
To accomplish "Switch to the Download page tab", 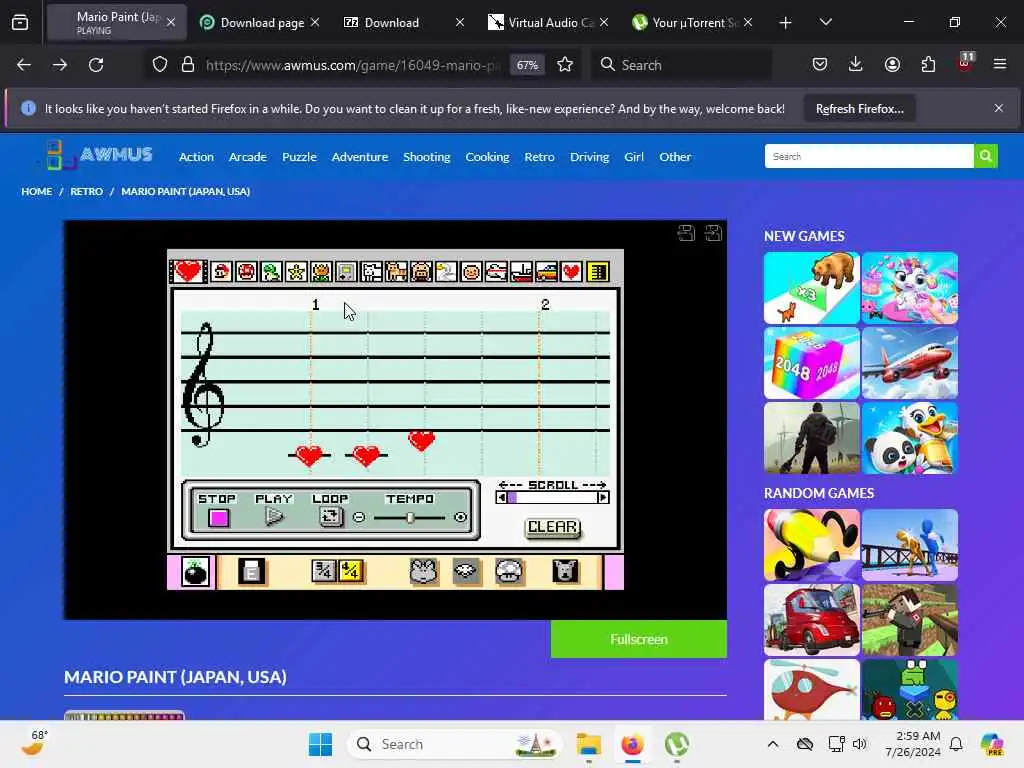I will [261, 22].
